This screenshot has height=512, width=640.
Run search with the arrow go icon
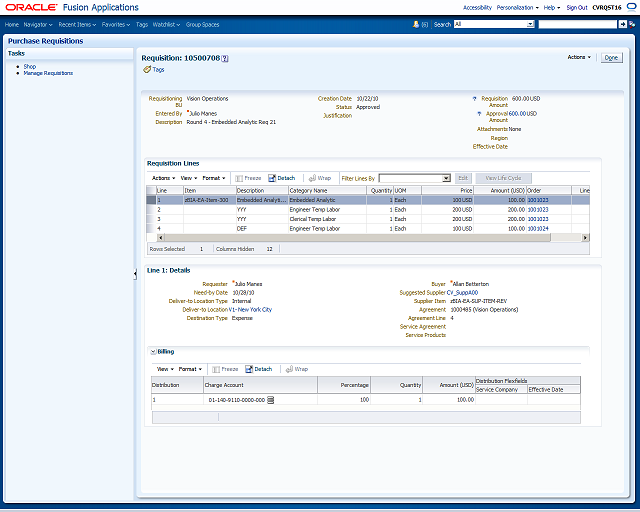(x=622, y=24)
